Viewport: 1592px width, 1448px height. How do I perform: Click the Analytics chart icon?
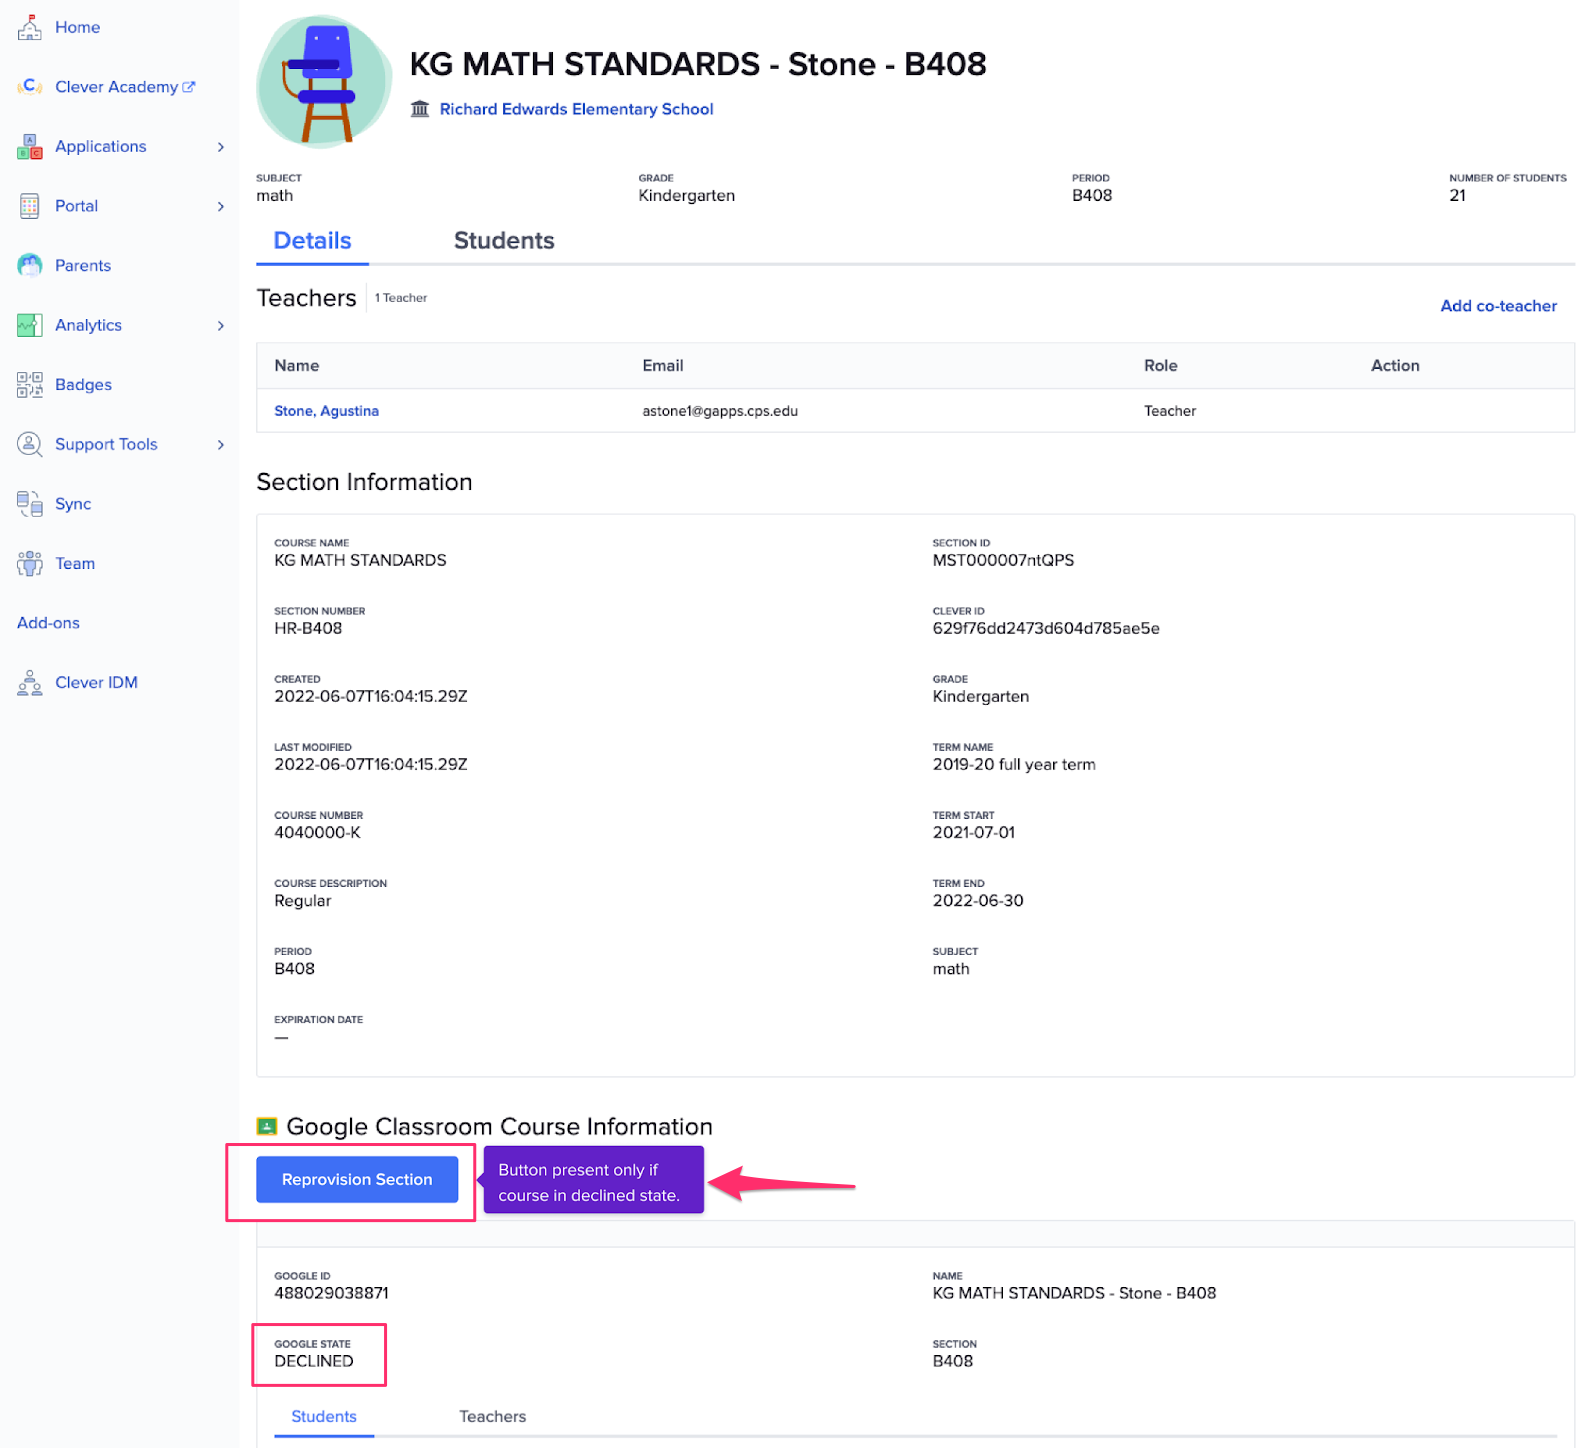pyautogui.click(x=30, y=325)
